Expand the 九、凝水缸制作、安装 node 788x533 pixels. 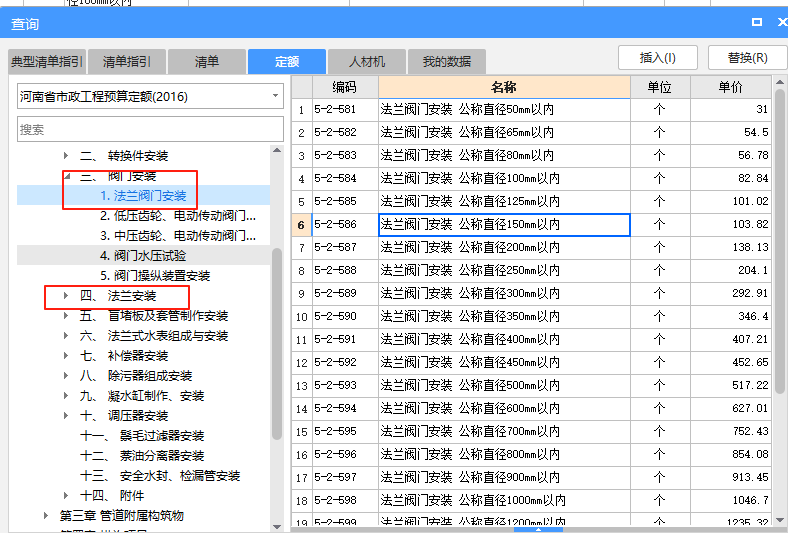[66, 395]
